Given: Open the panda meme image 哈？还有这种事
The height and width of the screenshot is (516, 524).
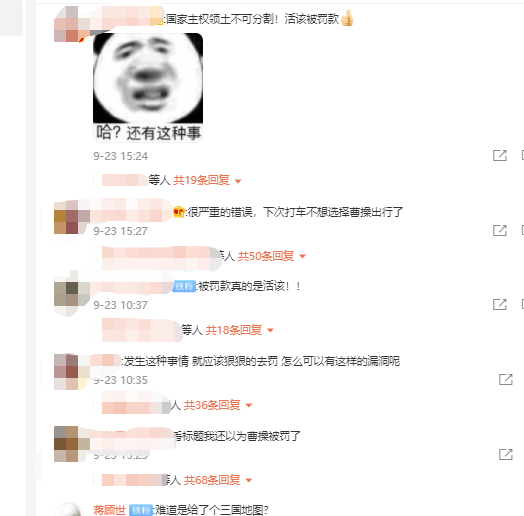Looking at the screenshot, I should click(148, 88).
